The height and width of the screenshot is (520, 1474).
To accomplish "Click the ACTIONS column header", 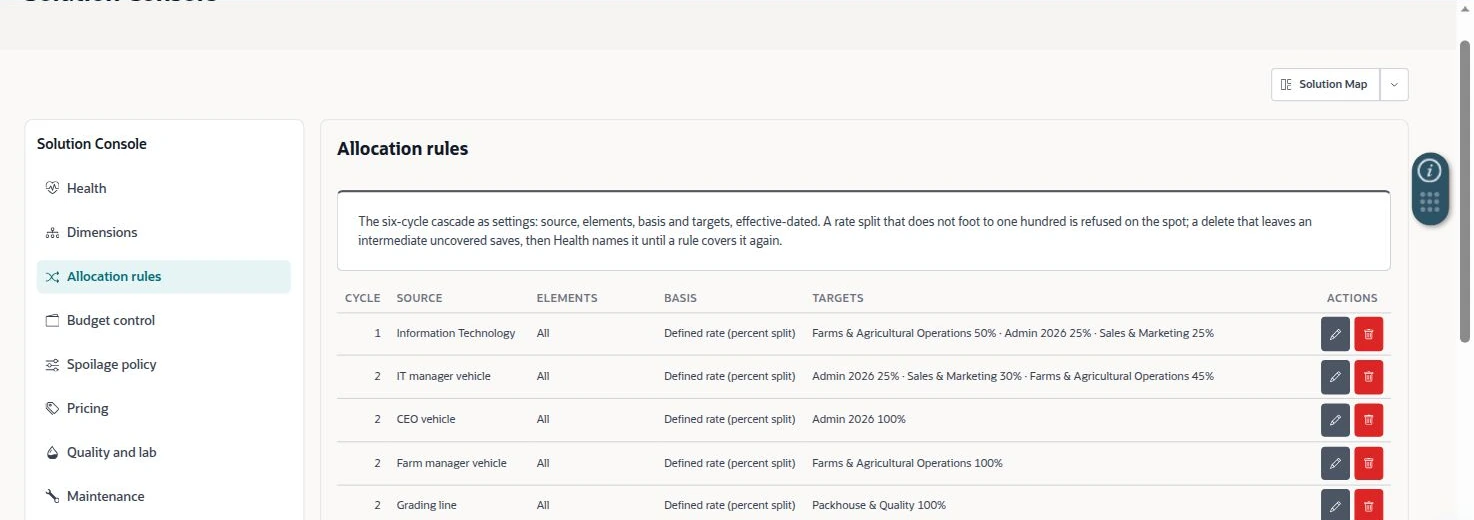I will [x=1352, y=298].
